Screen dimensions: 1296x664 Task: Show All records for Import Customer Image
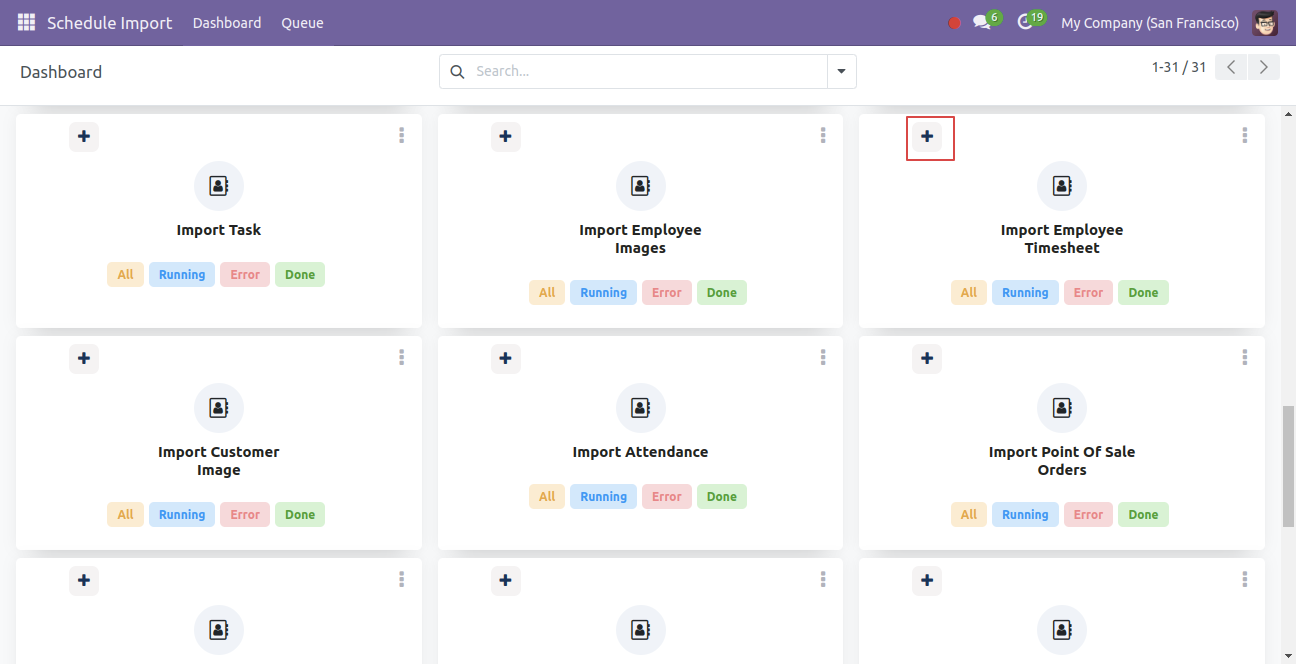[125, 515]
